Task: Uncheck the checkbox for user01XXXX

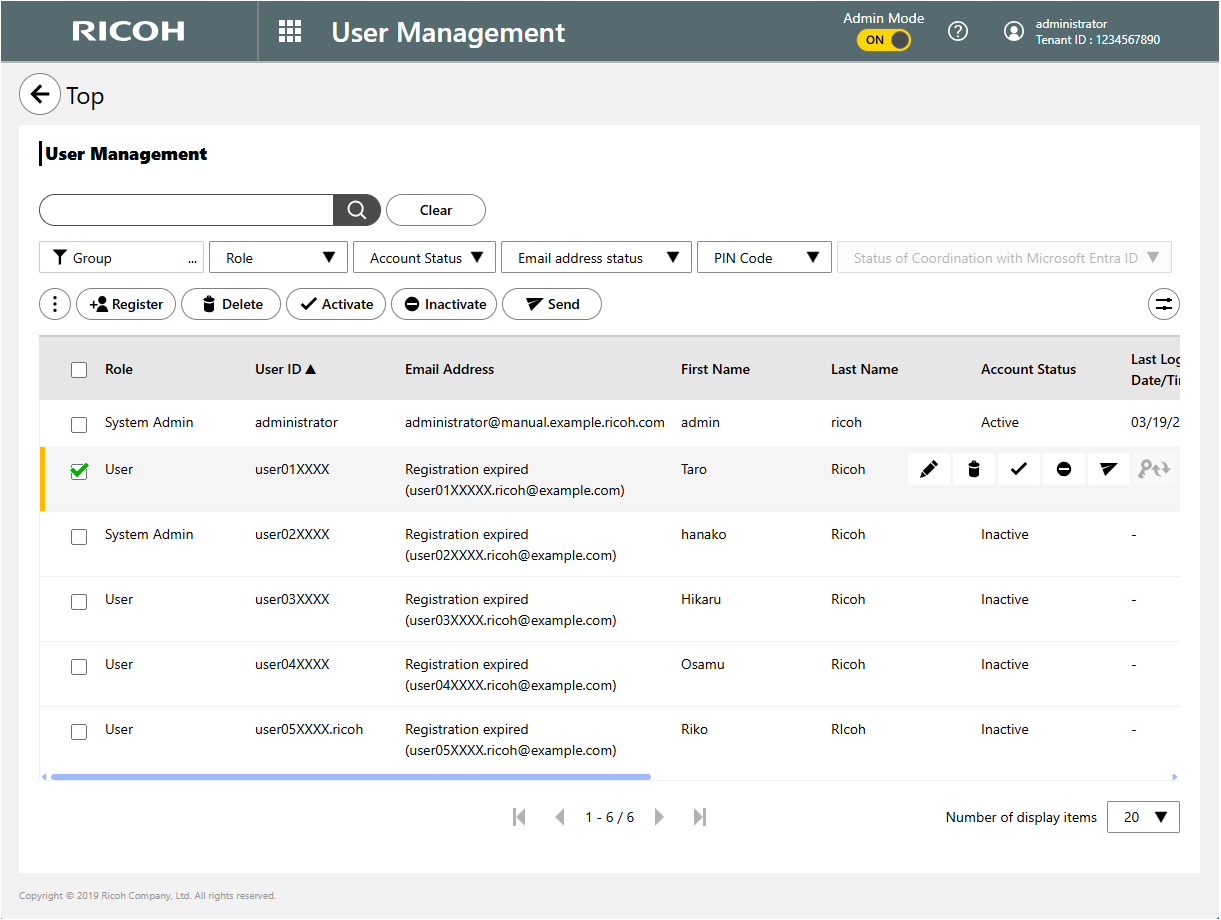Action: click(x=79, y=471)
